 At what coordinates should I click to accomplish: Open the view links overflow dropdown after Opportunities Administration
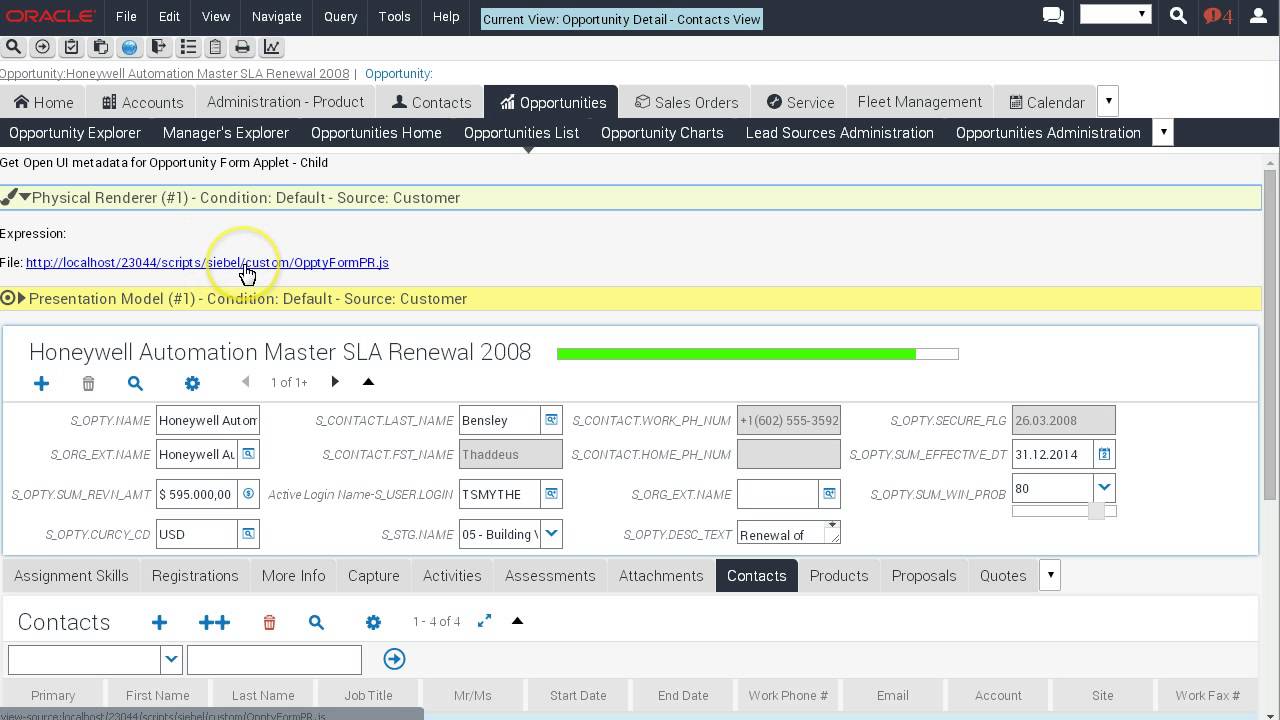pyautogui.click(x=1162, y=132)
